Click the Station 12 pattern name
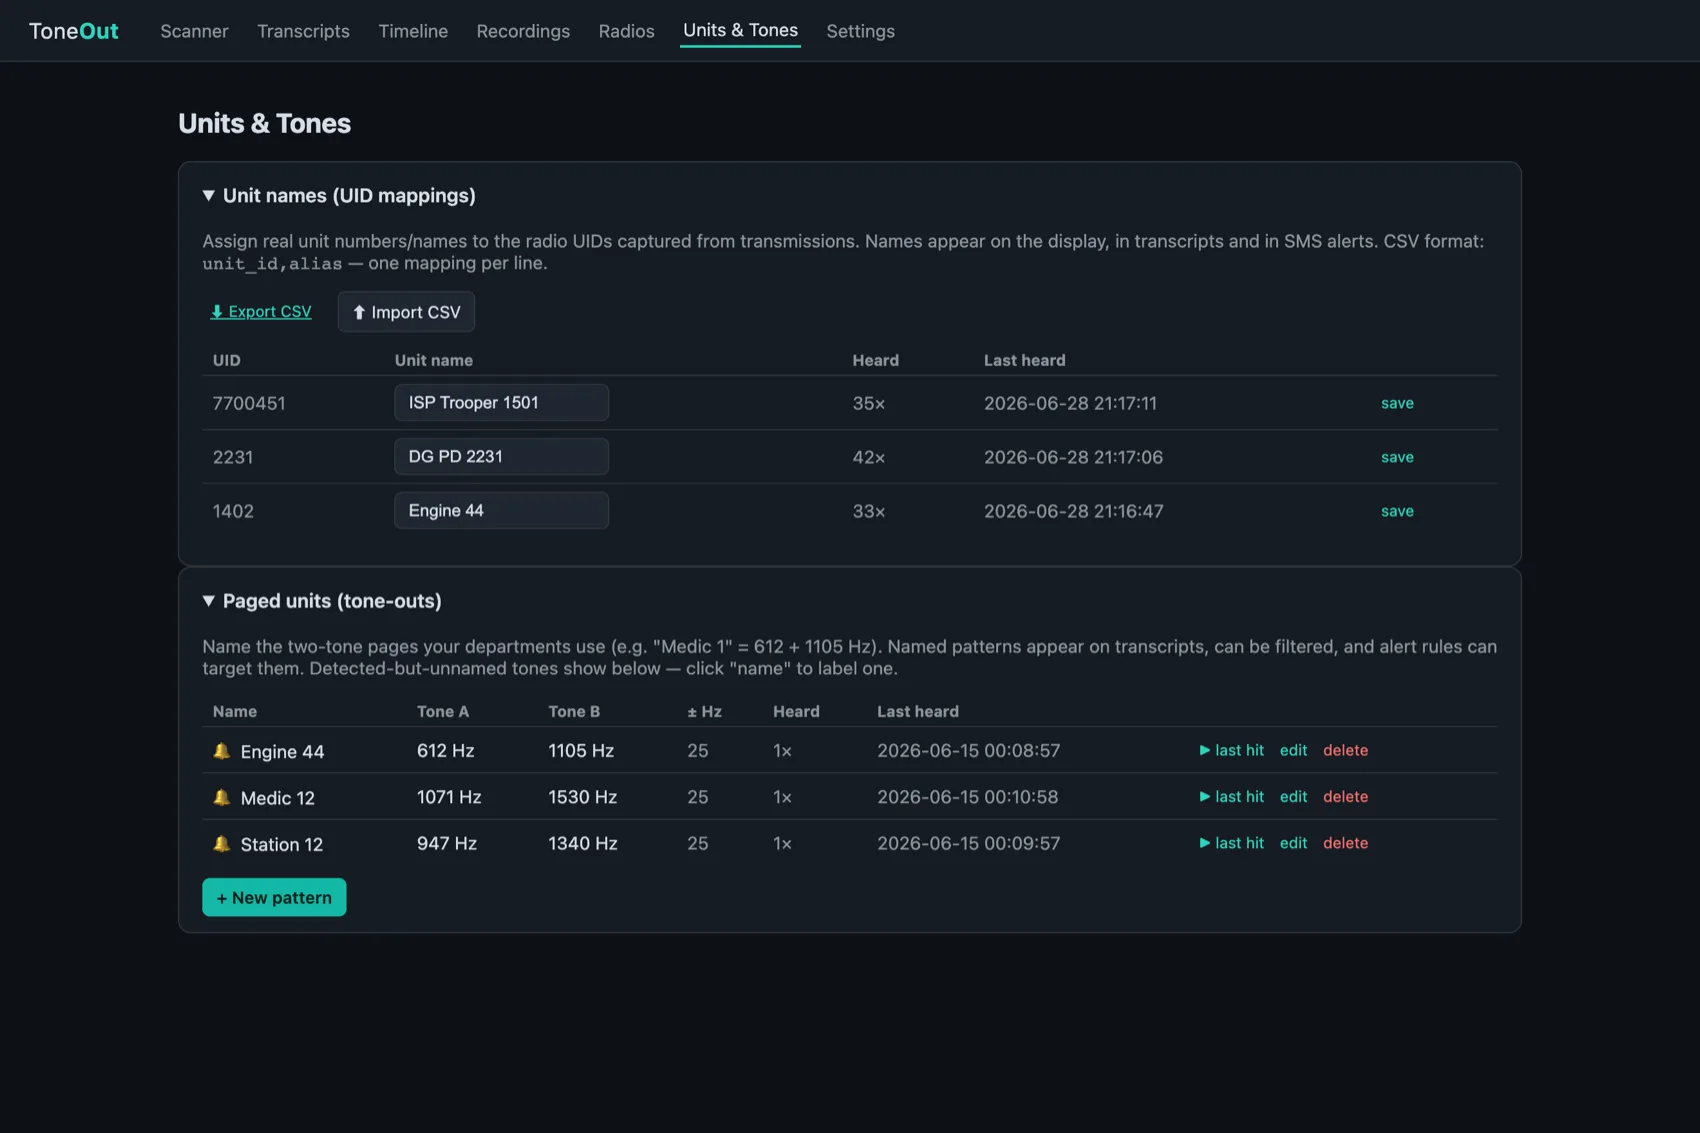1700x1133 pixels. point(281,844)
